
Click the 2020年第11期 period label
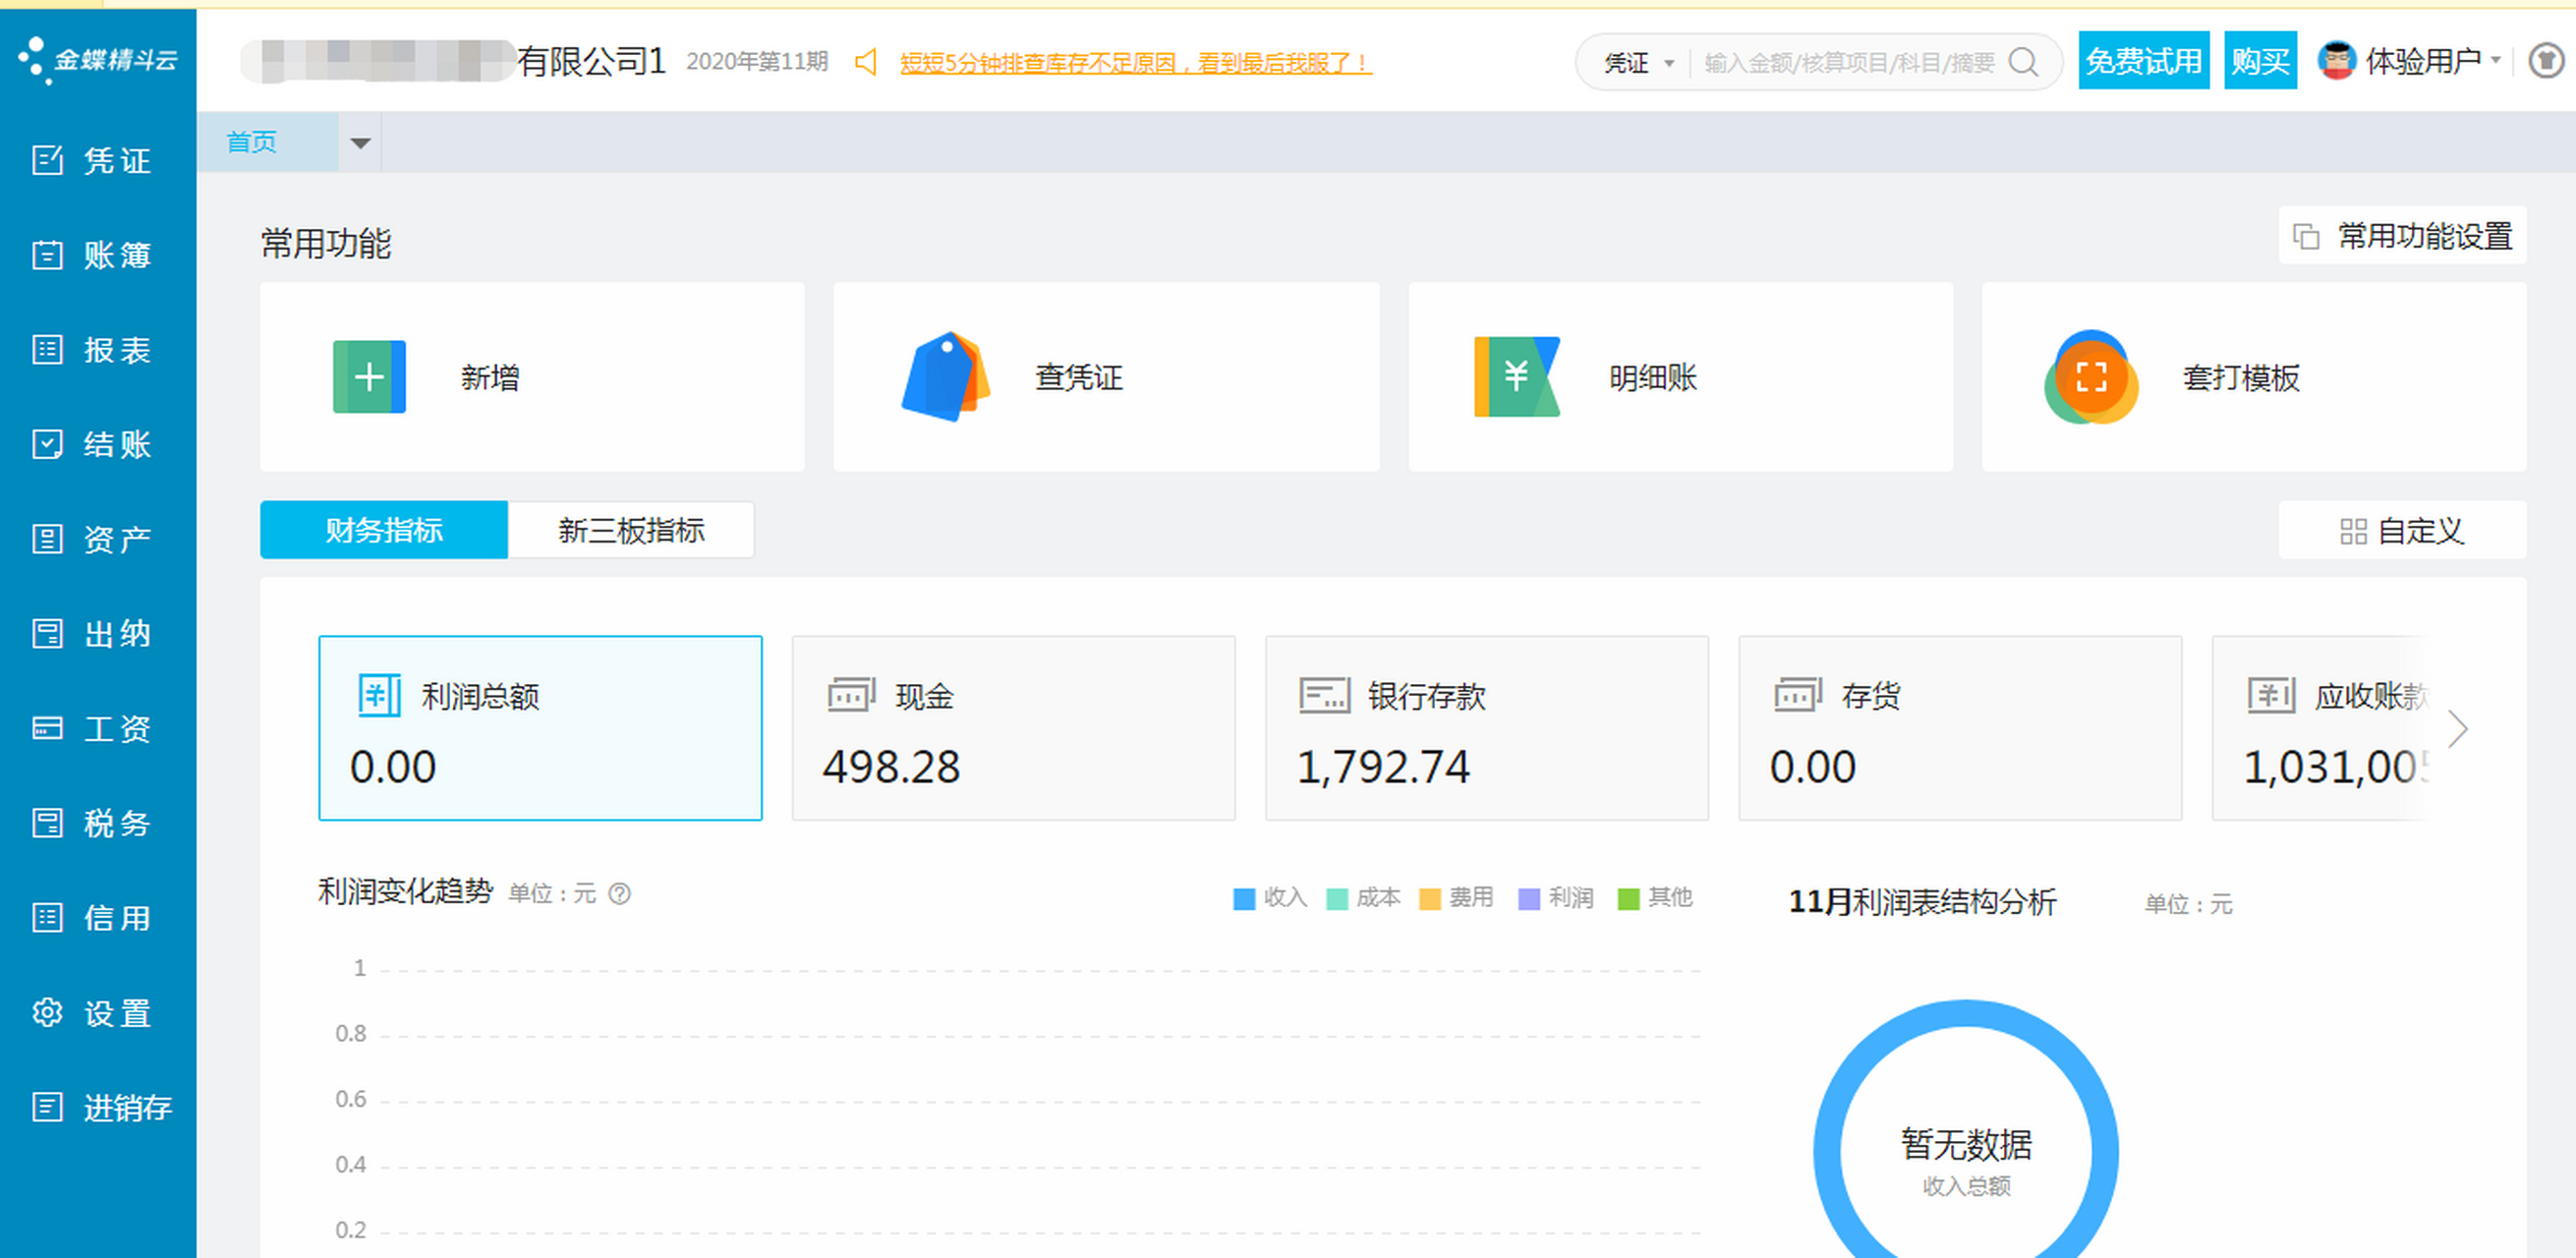point(757,62)
